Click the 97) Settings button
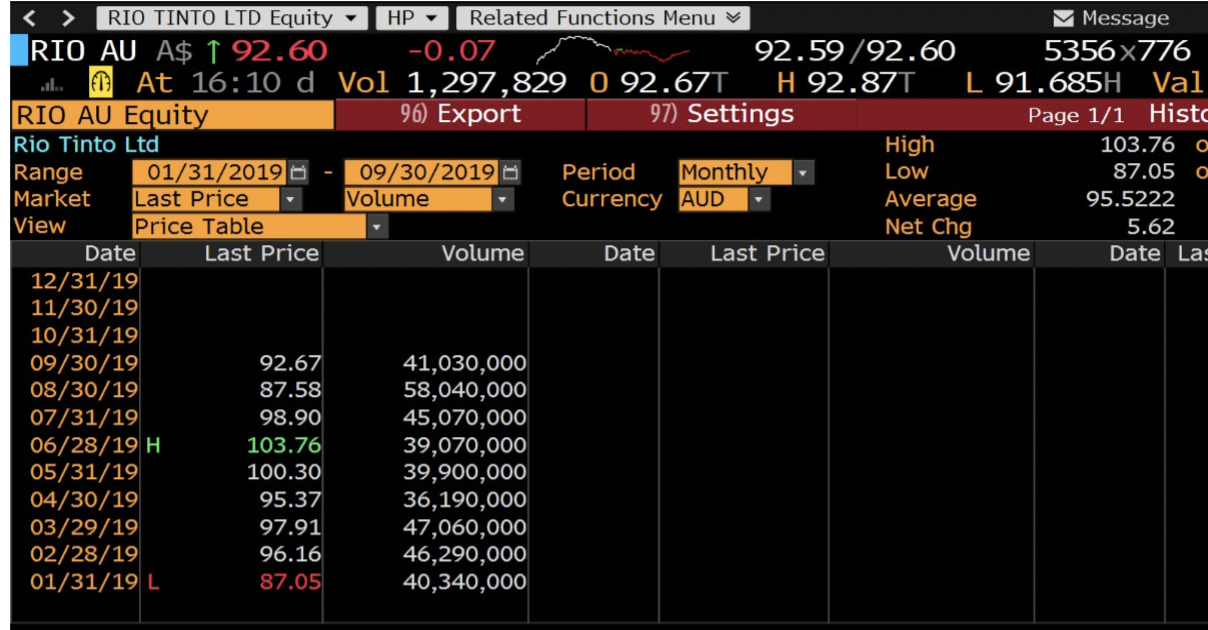 pyautogui.click(x=721, y=114)
